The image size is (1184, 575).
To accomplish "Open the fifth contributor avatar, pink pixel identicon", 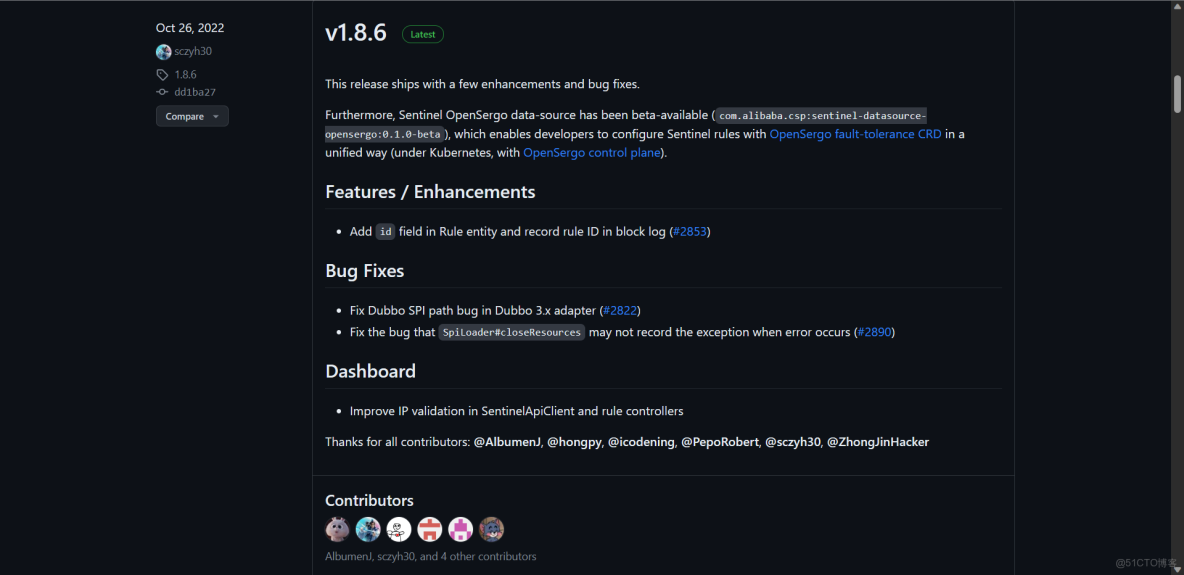I will (x=461, y=529).
